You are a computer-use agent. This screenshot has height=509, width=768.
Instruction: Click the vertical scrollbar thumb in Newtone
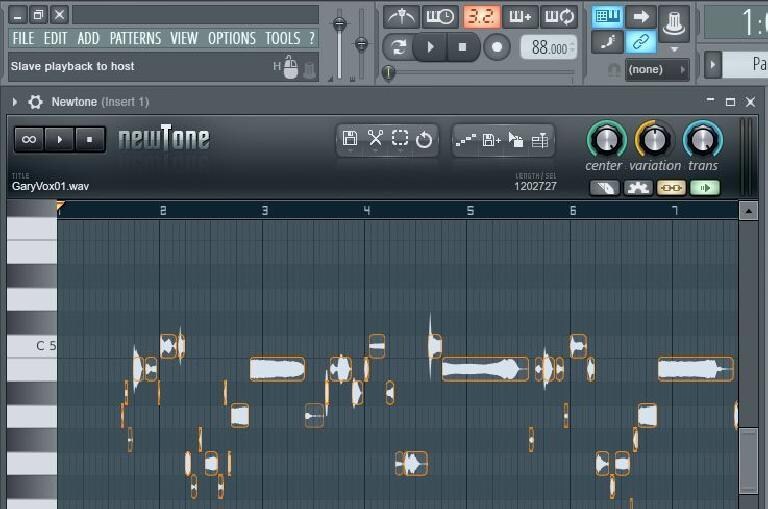click(x=748, y=461)
